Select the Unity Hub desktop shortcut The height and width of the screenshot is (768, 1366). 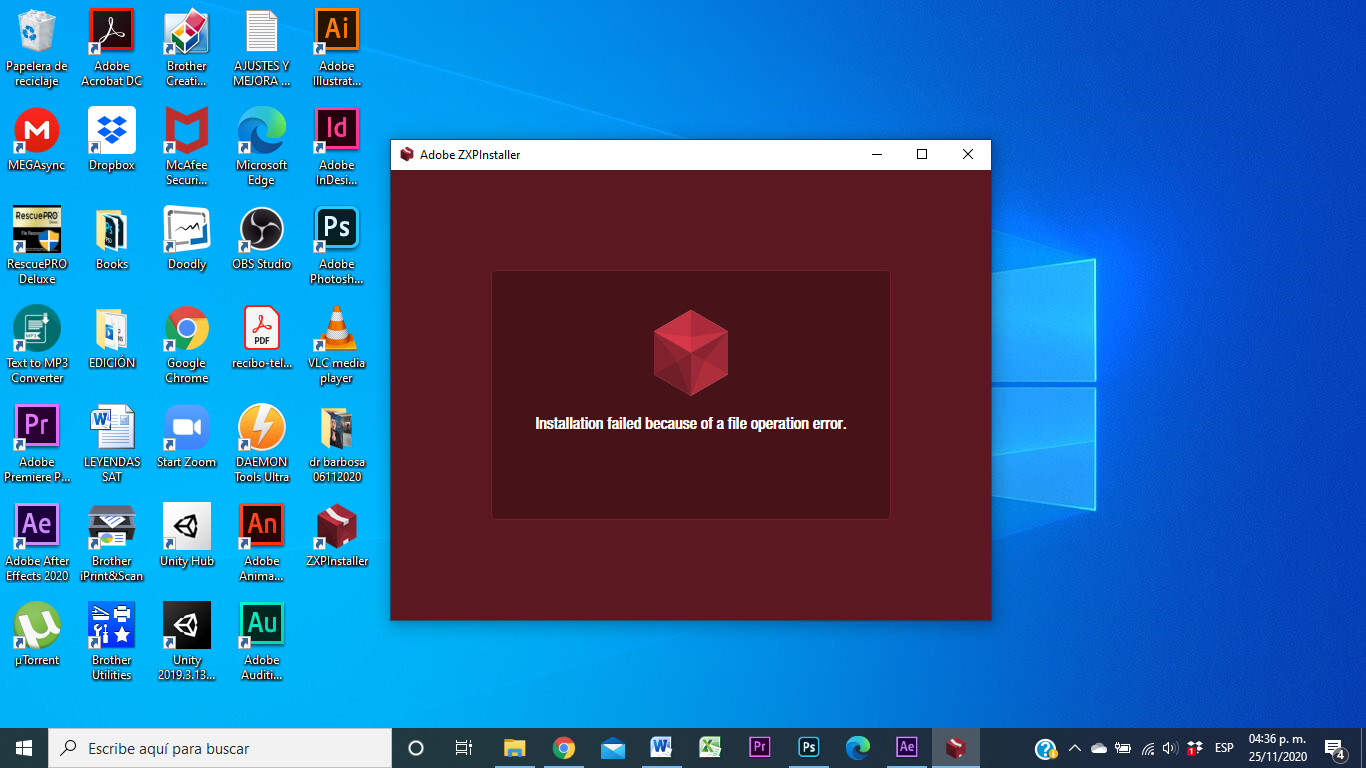[187, 535]
